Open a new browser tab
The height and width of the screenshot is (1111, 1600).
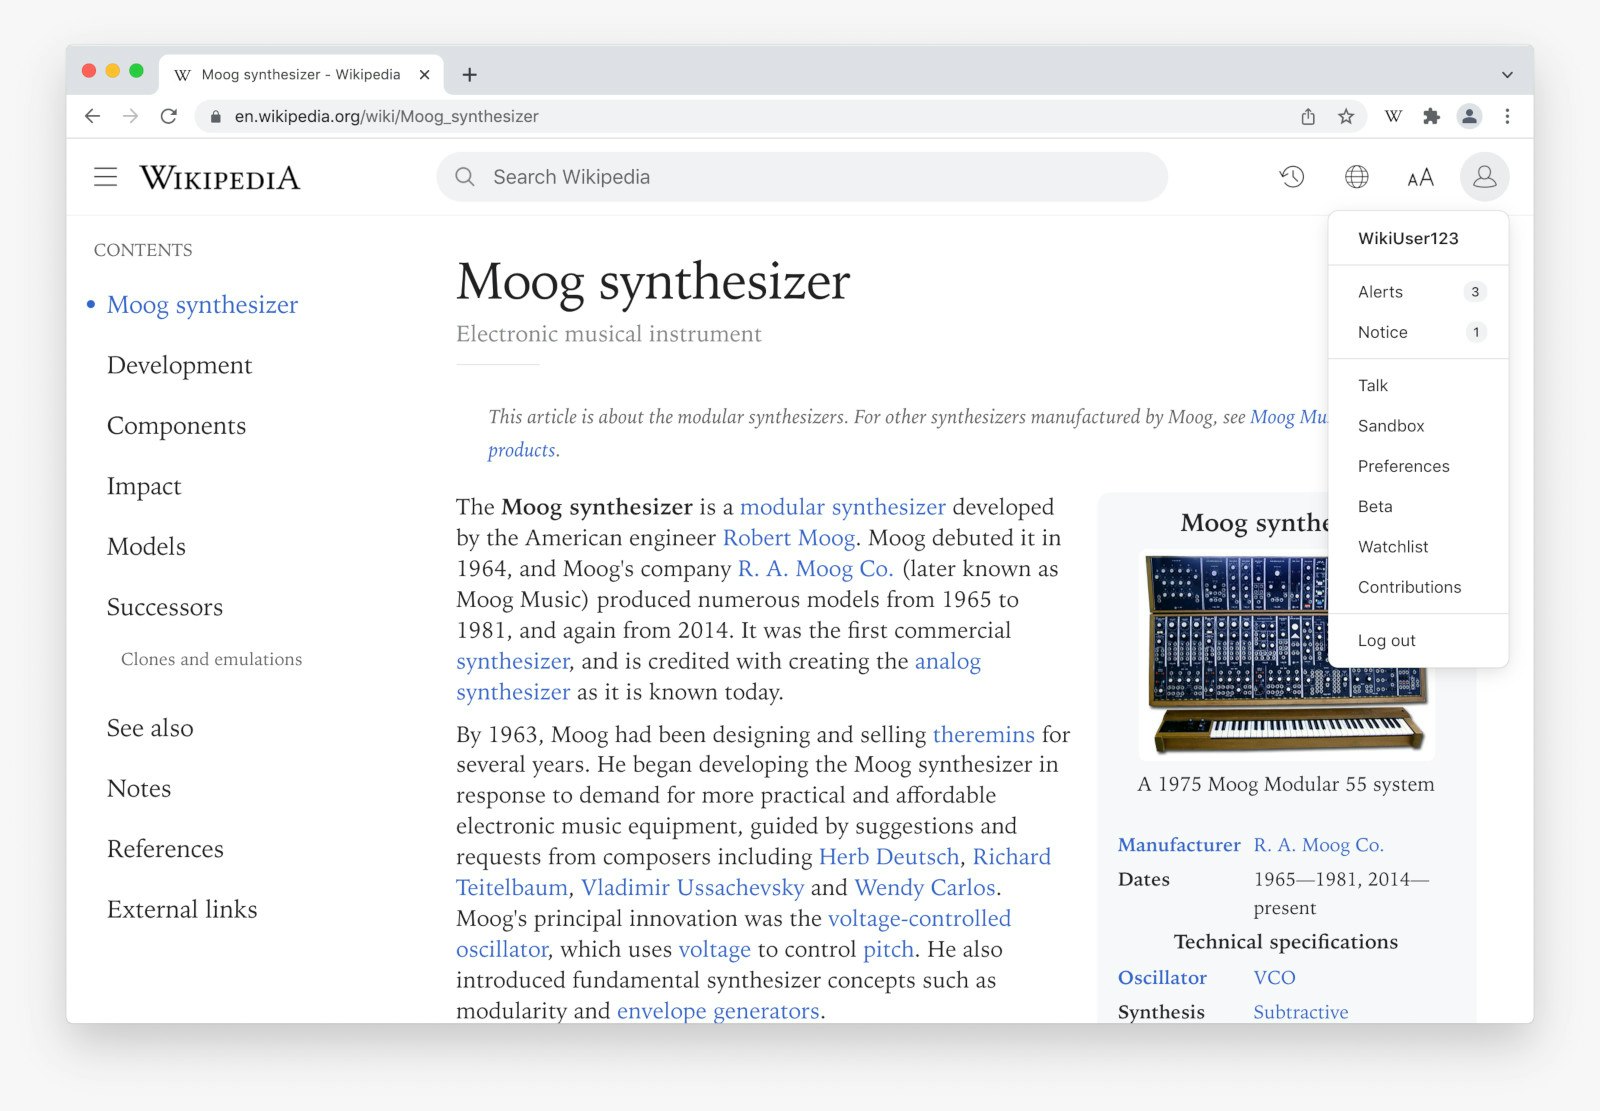[469, 74]
